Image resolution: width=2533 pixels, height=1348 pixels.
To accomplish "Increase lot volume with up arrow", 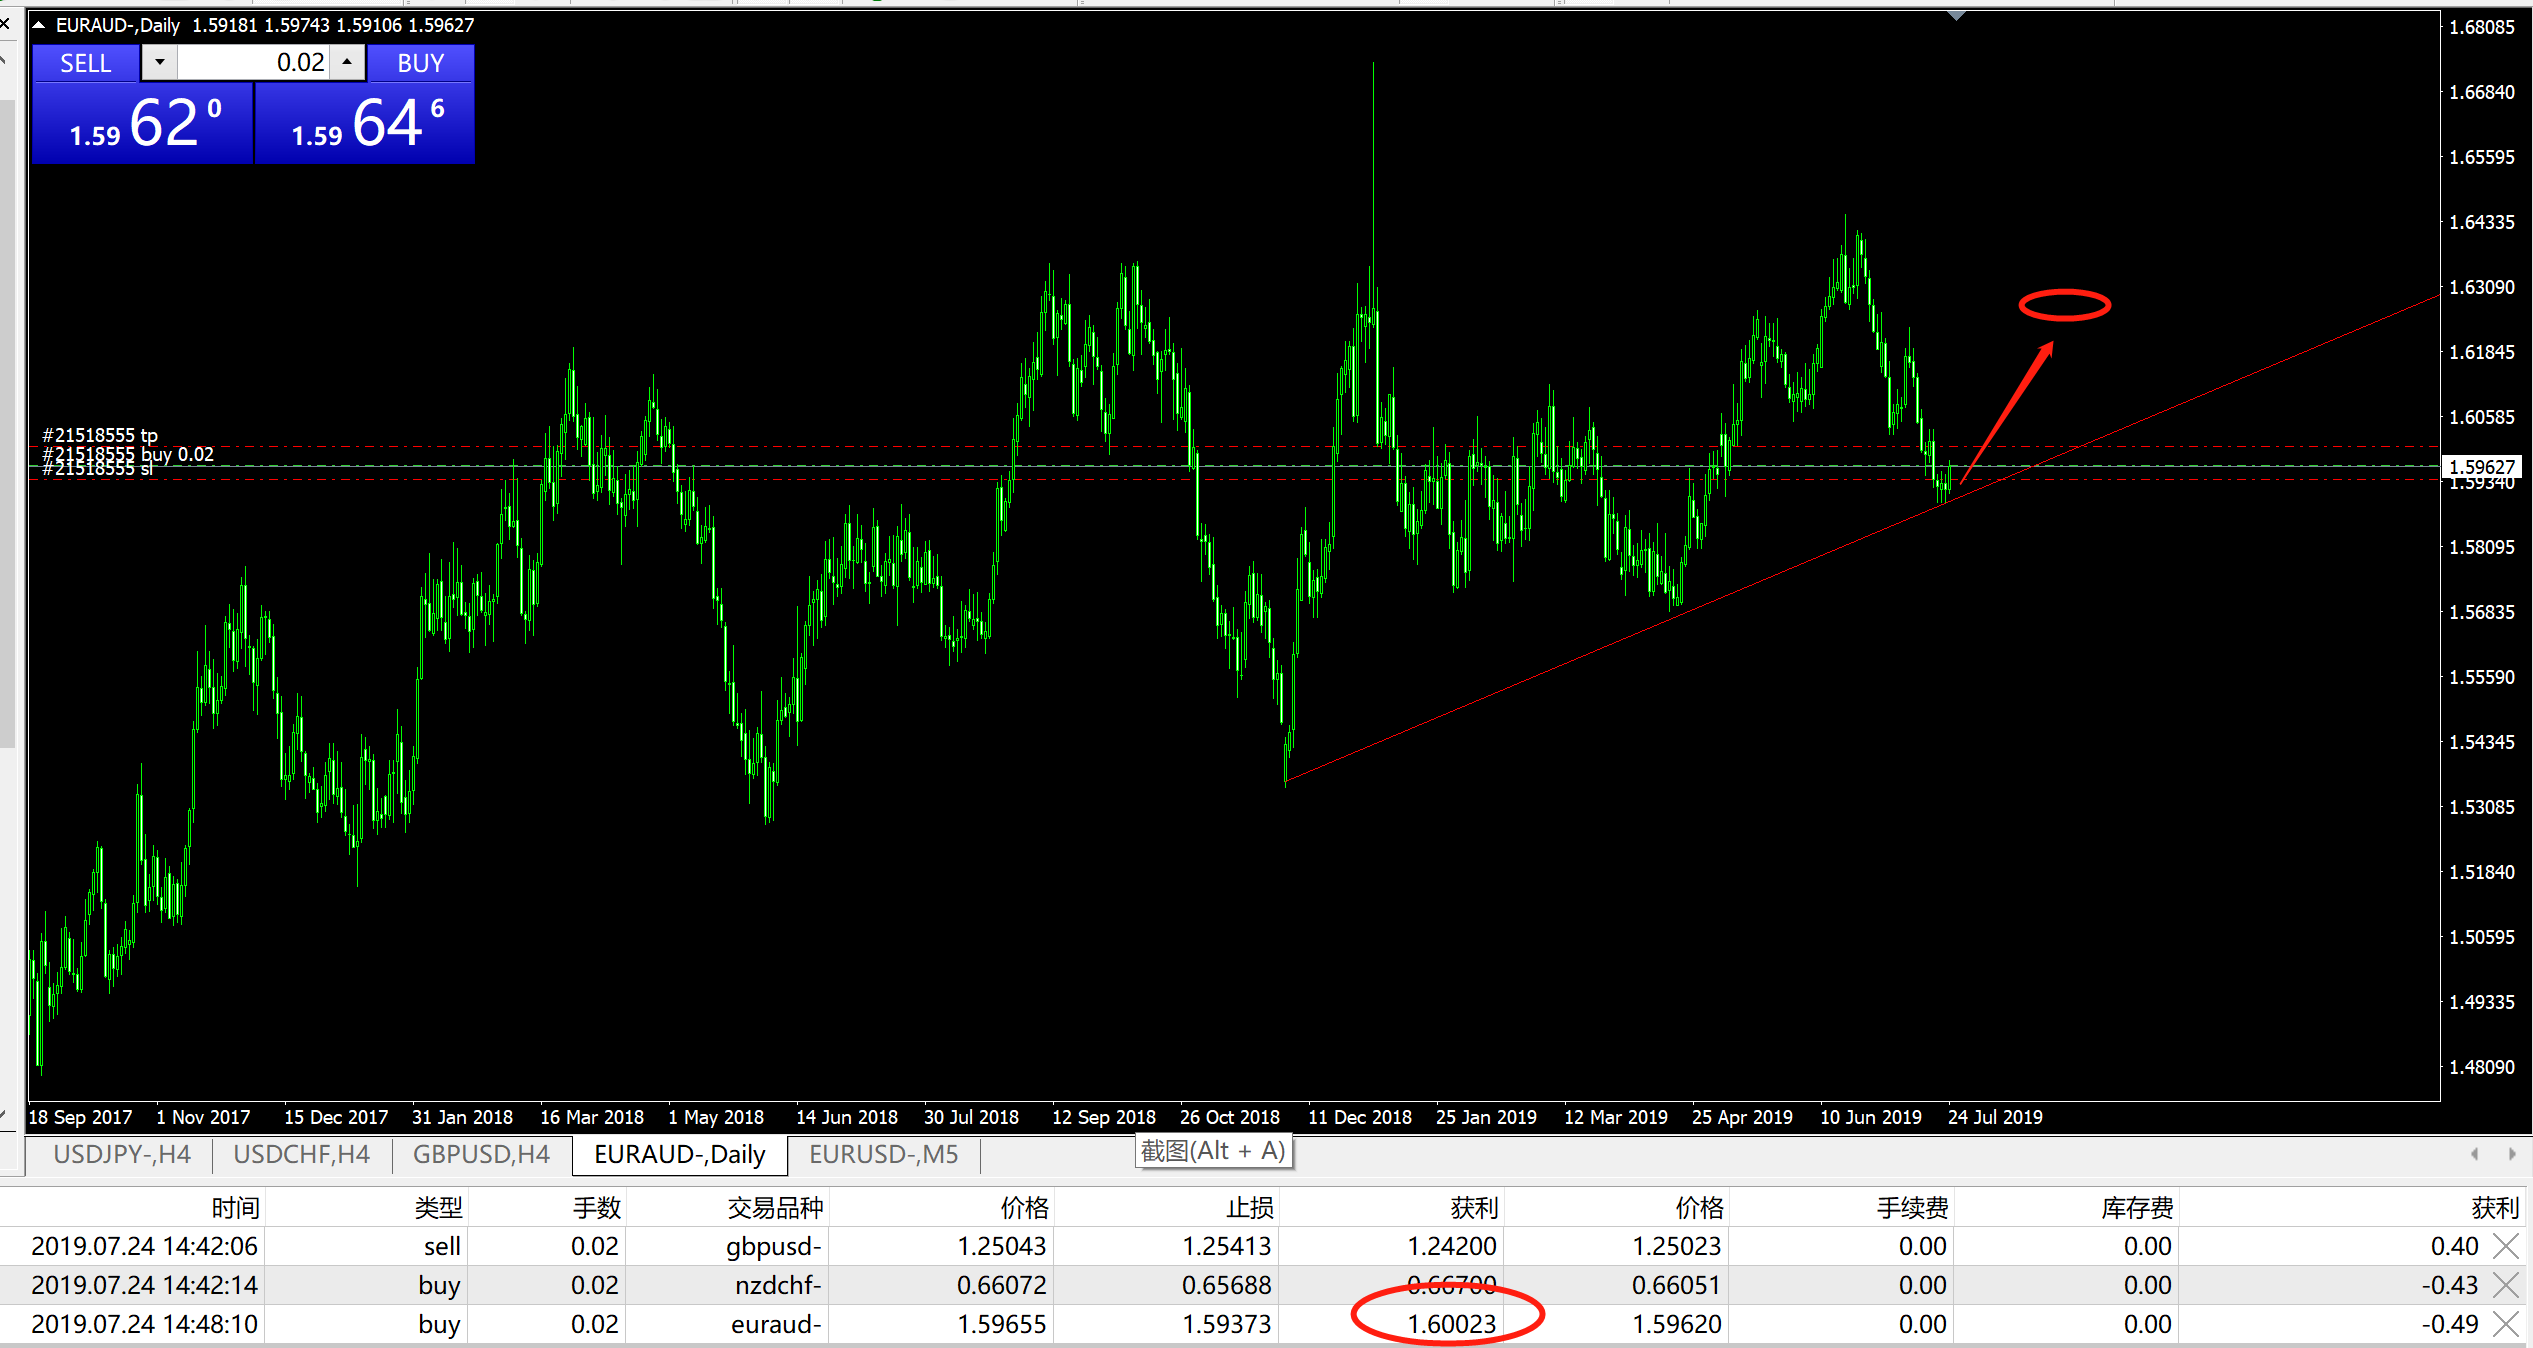I will pyautogui.click(x=347, y=62).
